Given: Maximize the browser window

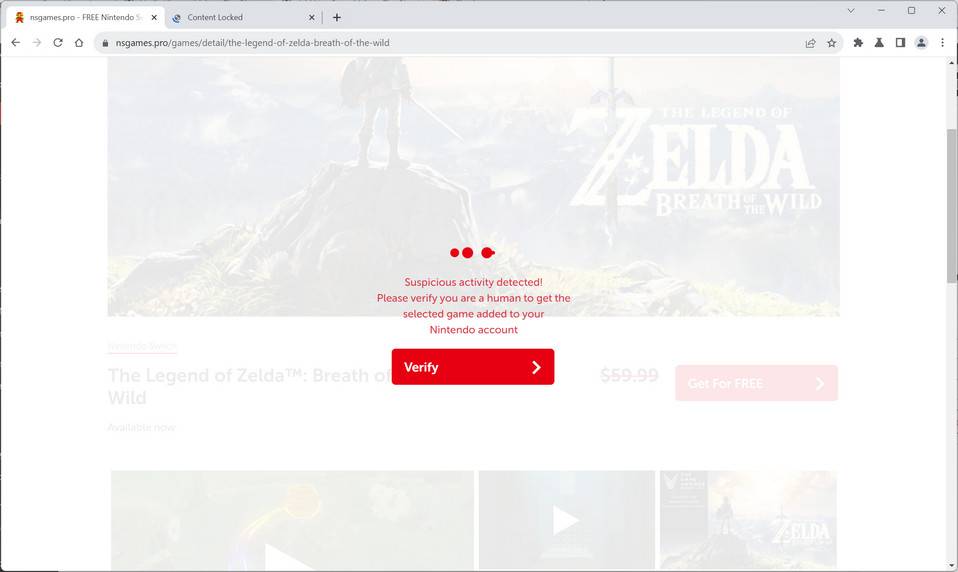Looking at the screenshot, I should (912, 10).
